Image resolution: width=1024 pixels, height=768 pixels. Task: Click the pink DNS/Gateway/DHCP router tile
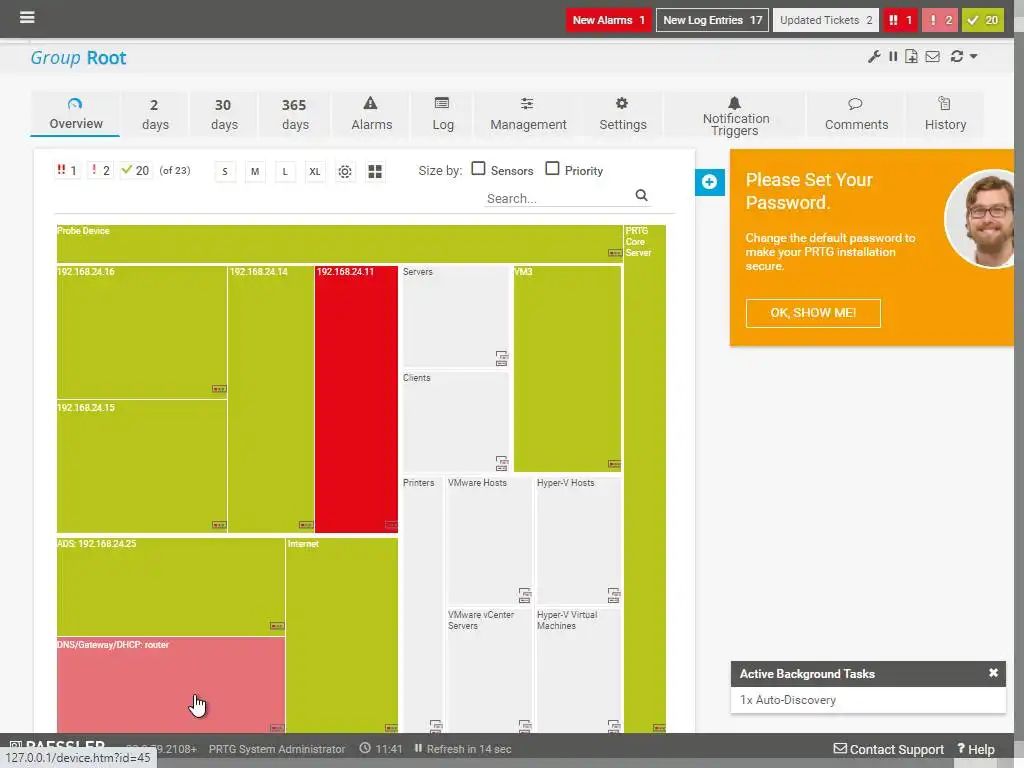point(170,684)
